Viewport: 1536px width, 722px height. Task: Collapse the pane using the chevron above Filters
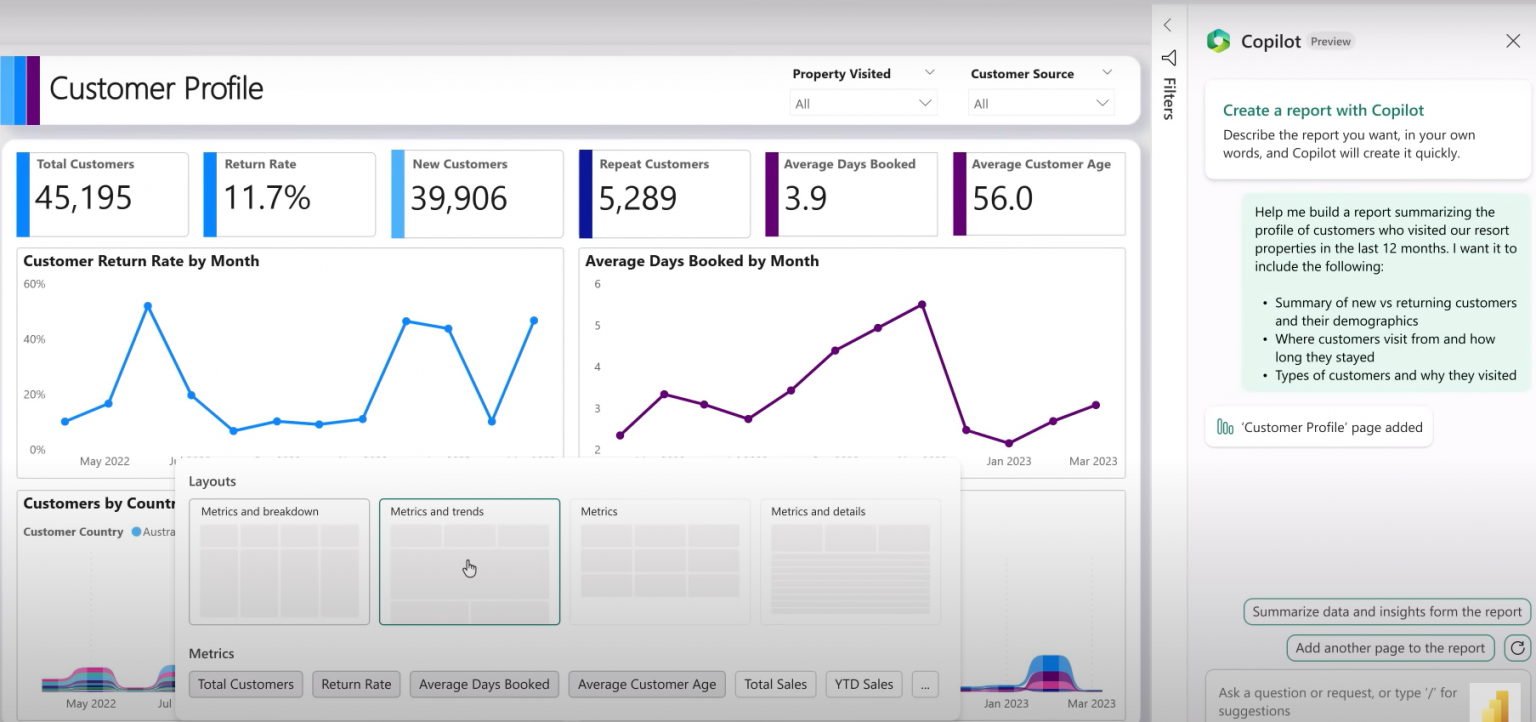(1168, 25)
